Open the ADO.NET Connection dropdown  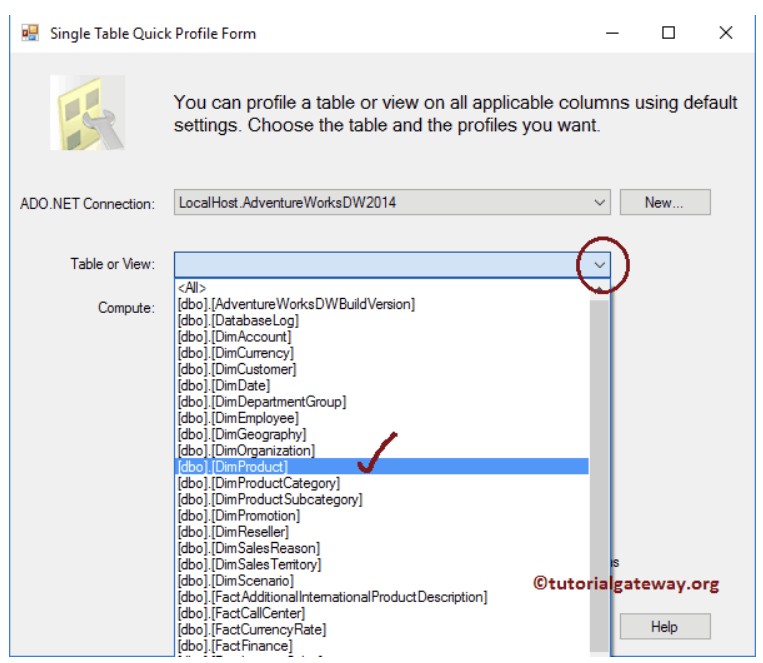tap(392, 202)
